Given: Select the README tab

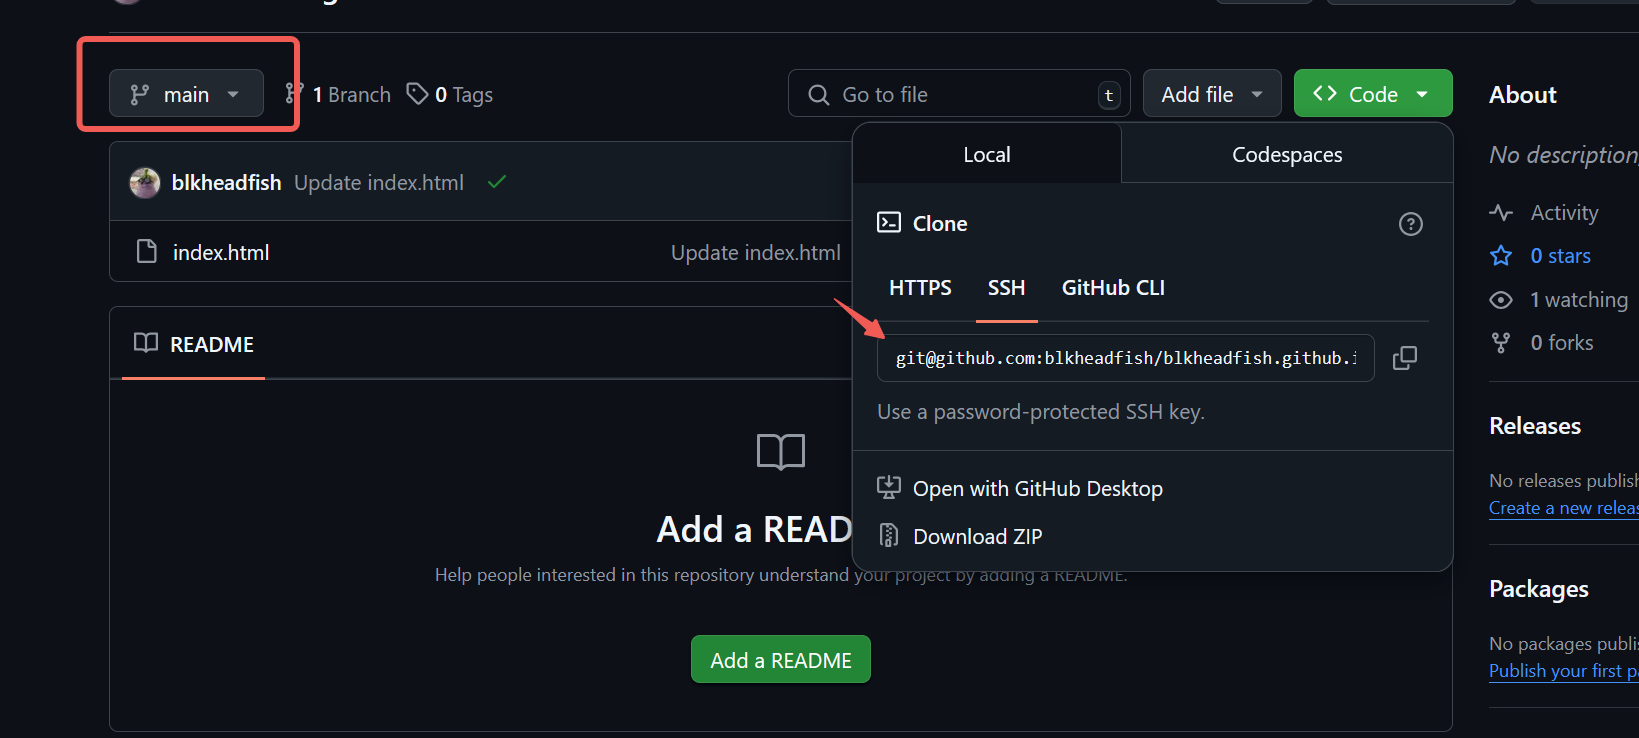Looking at the screenshot, I should click(x=194, y=344).
